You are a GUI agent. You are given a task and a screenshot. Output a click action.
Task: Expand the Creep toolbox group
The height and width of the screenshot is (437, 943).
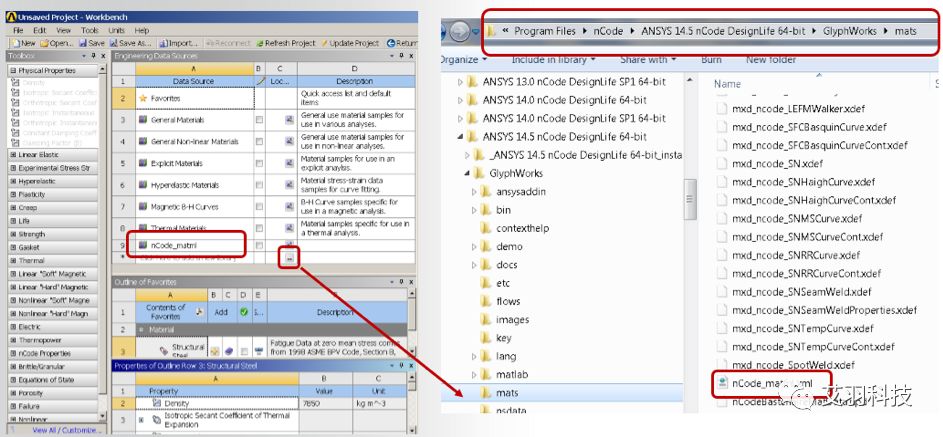click(13, 207)
